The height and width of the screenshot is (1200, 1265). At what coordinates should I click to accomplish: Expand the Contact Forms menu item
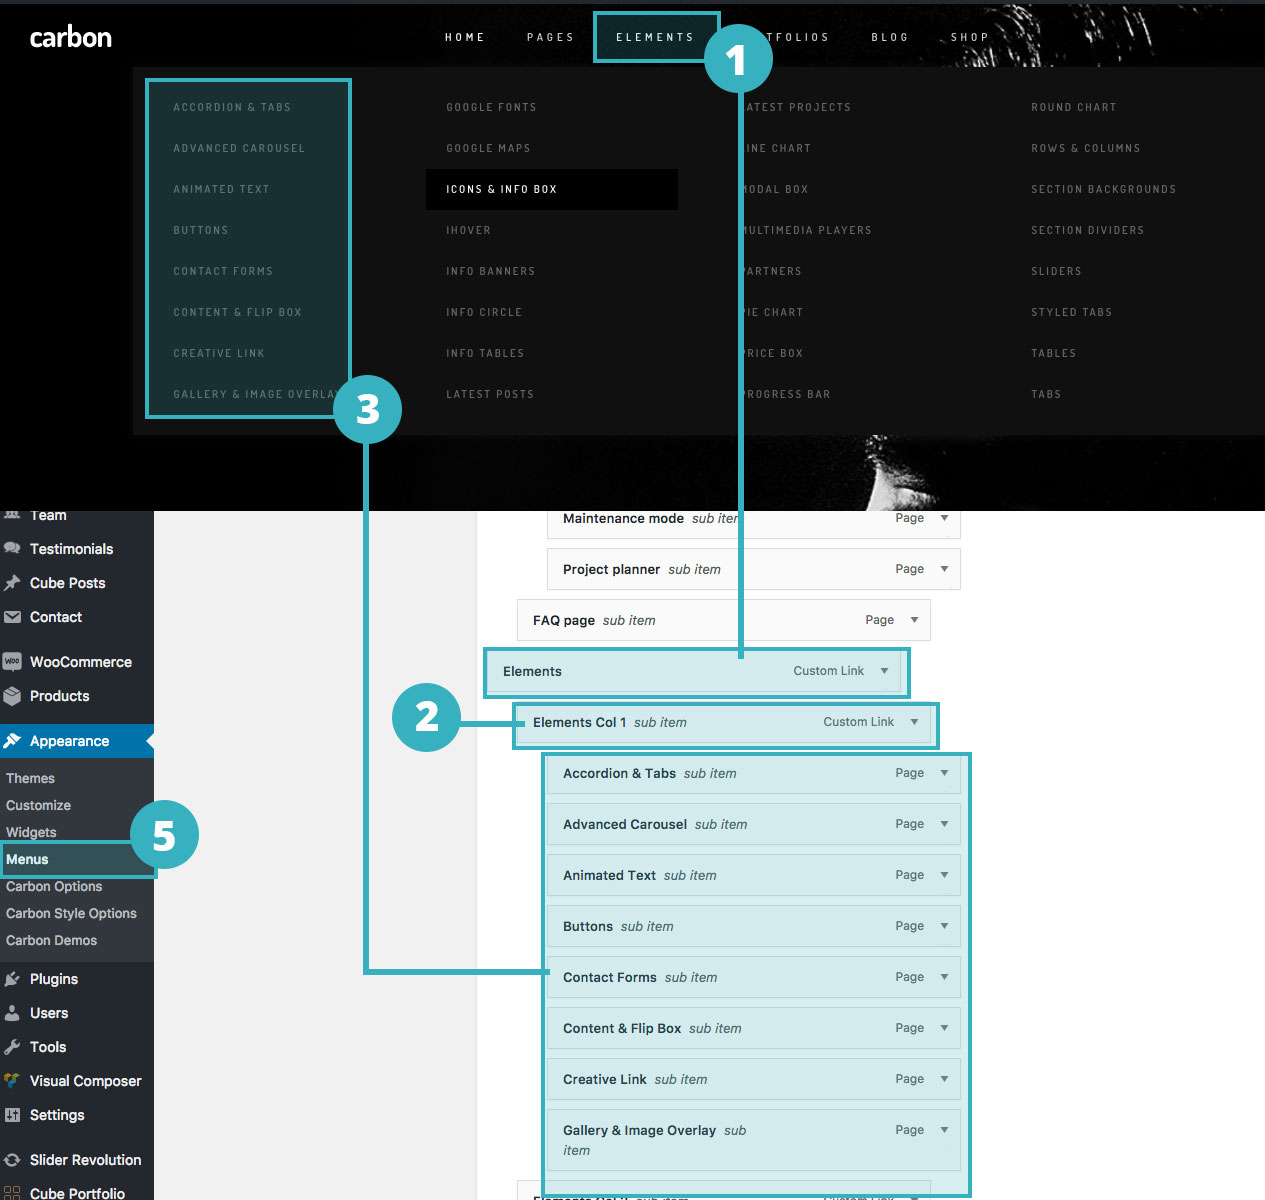click(944, 977)
